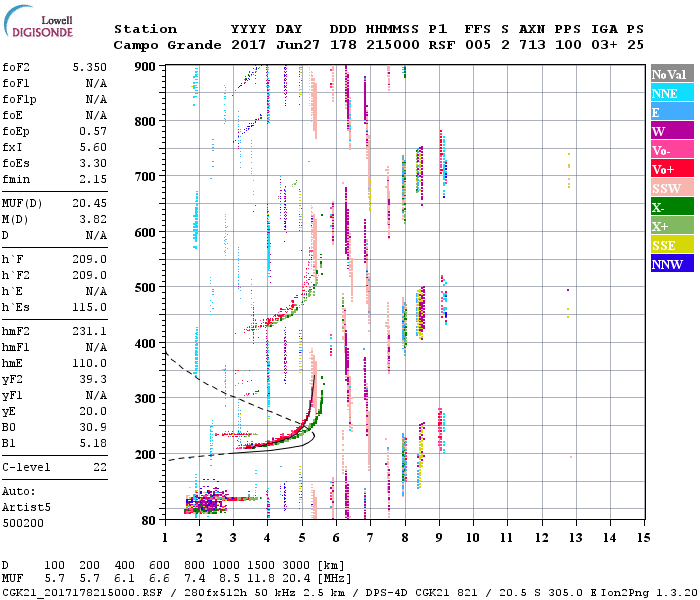This screenshot has width=700, height=600.
Task: Select the NoVal gray legend swatch
Action: (671, 74)
